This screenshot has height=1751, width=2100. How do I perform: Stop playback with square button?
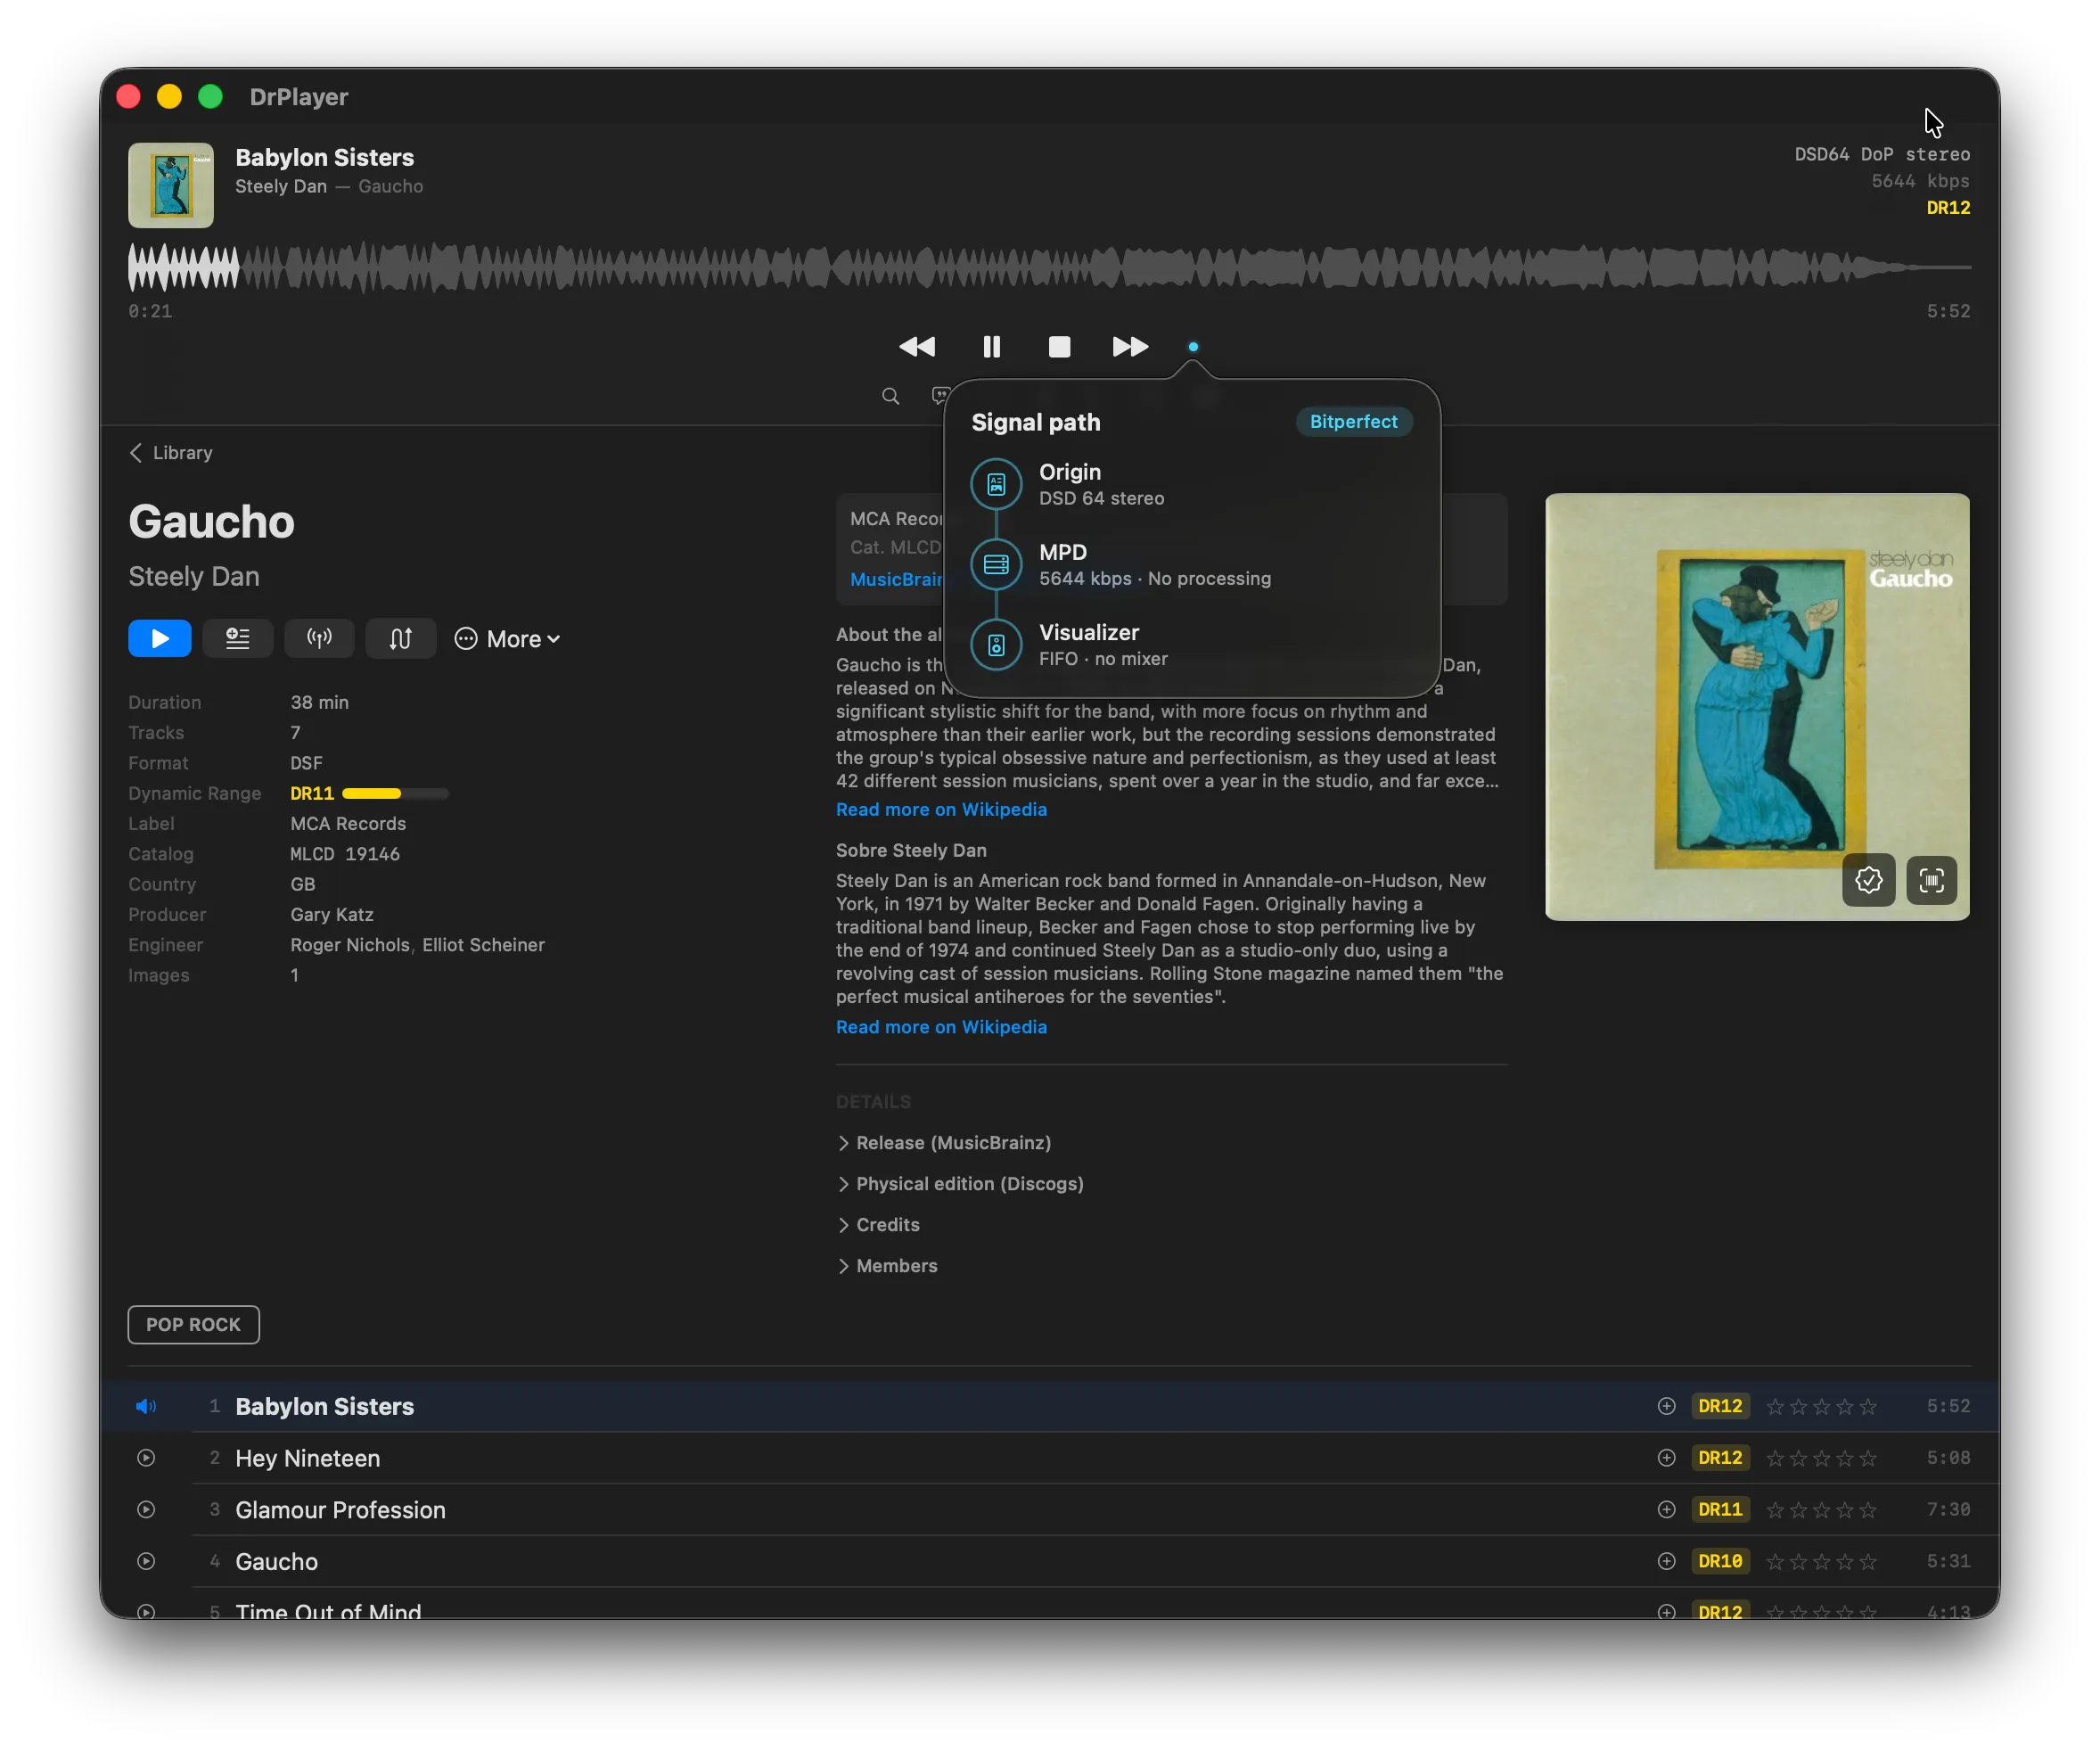point(1059,347)
